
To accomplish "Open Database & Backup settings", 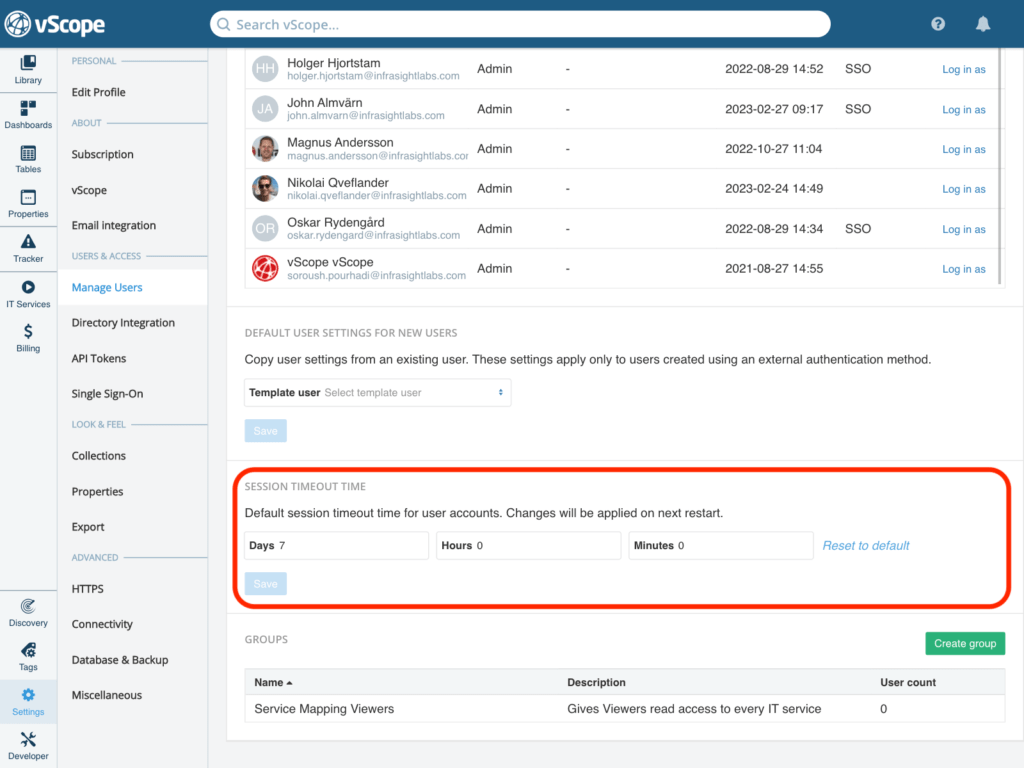I will point(120,660).
